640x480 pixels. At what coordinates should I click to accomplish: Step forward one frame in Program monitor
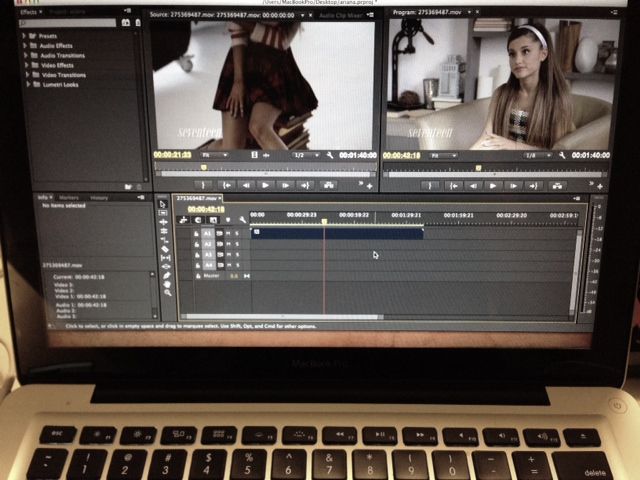pos(513,186)
